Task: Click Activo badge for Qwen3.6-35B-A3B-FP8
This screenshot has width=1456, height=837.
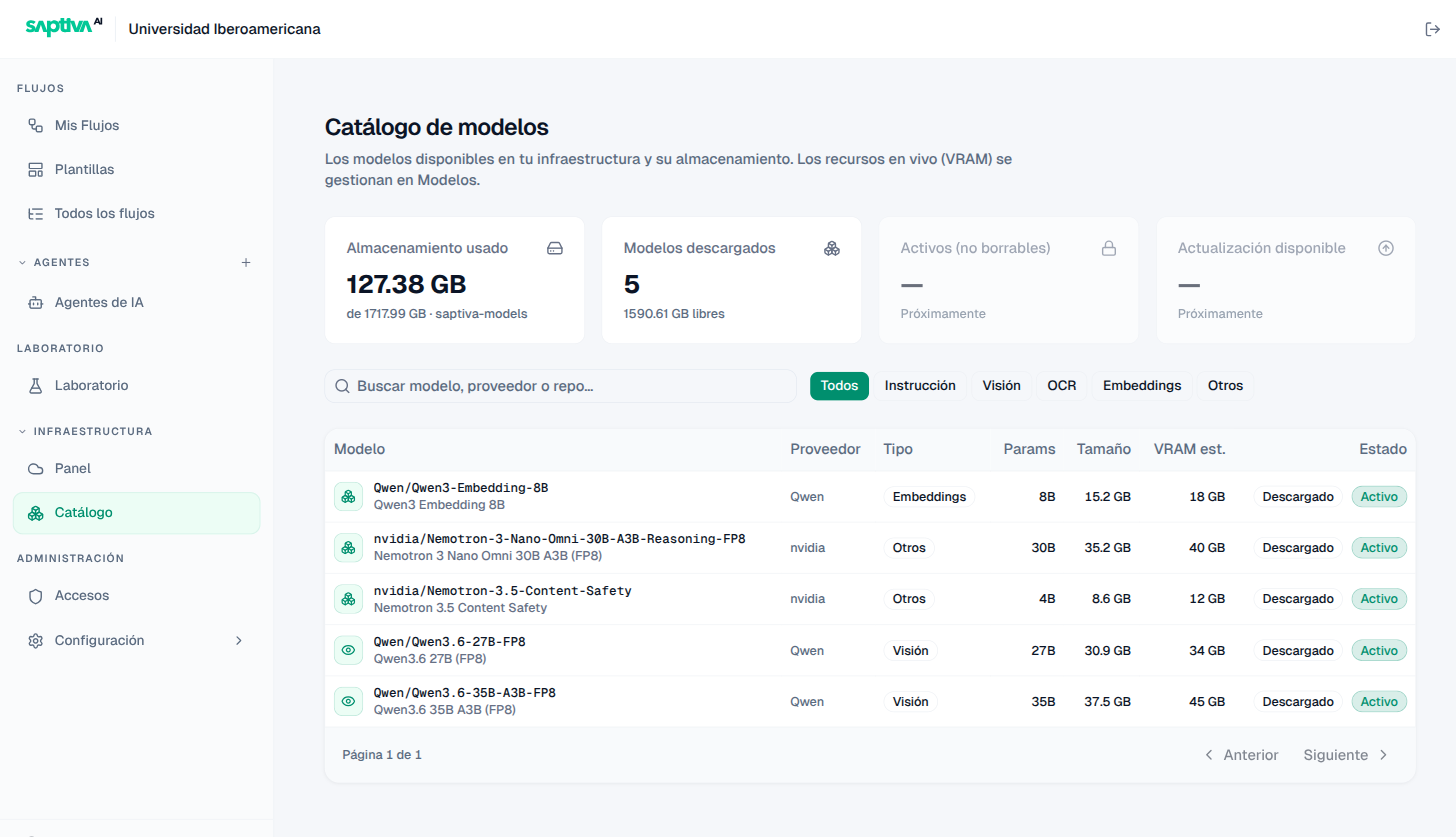Action: tap(1379, 702)
